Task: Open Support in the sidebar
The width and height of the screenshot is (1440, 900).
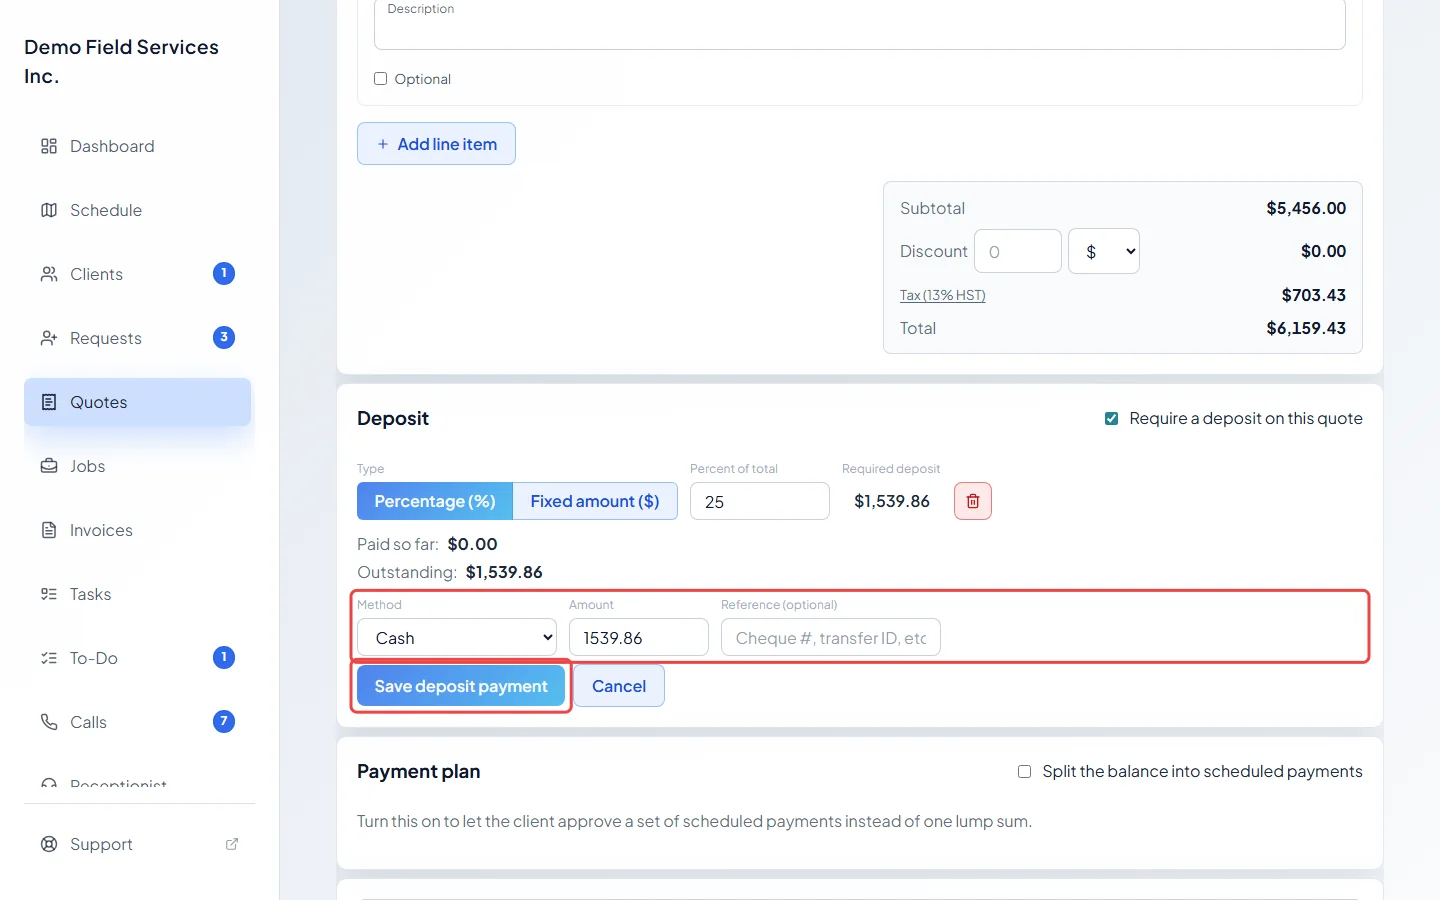Action: [x=138, y=844]
